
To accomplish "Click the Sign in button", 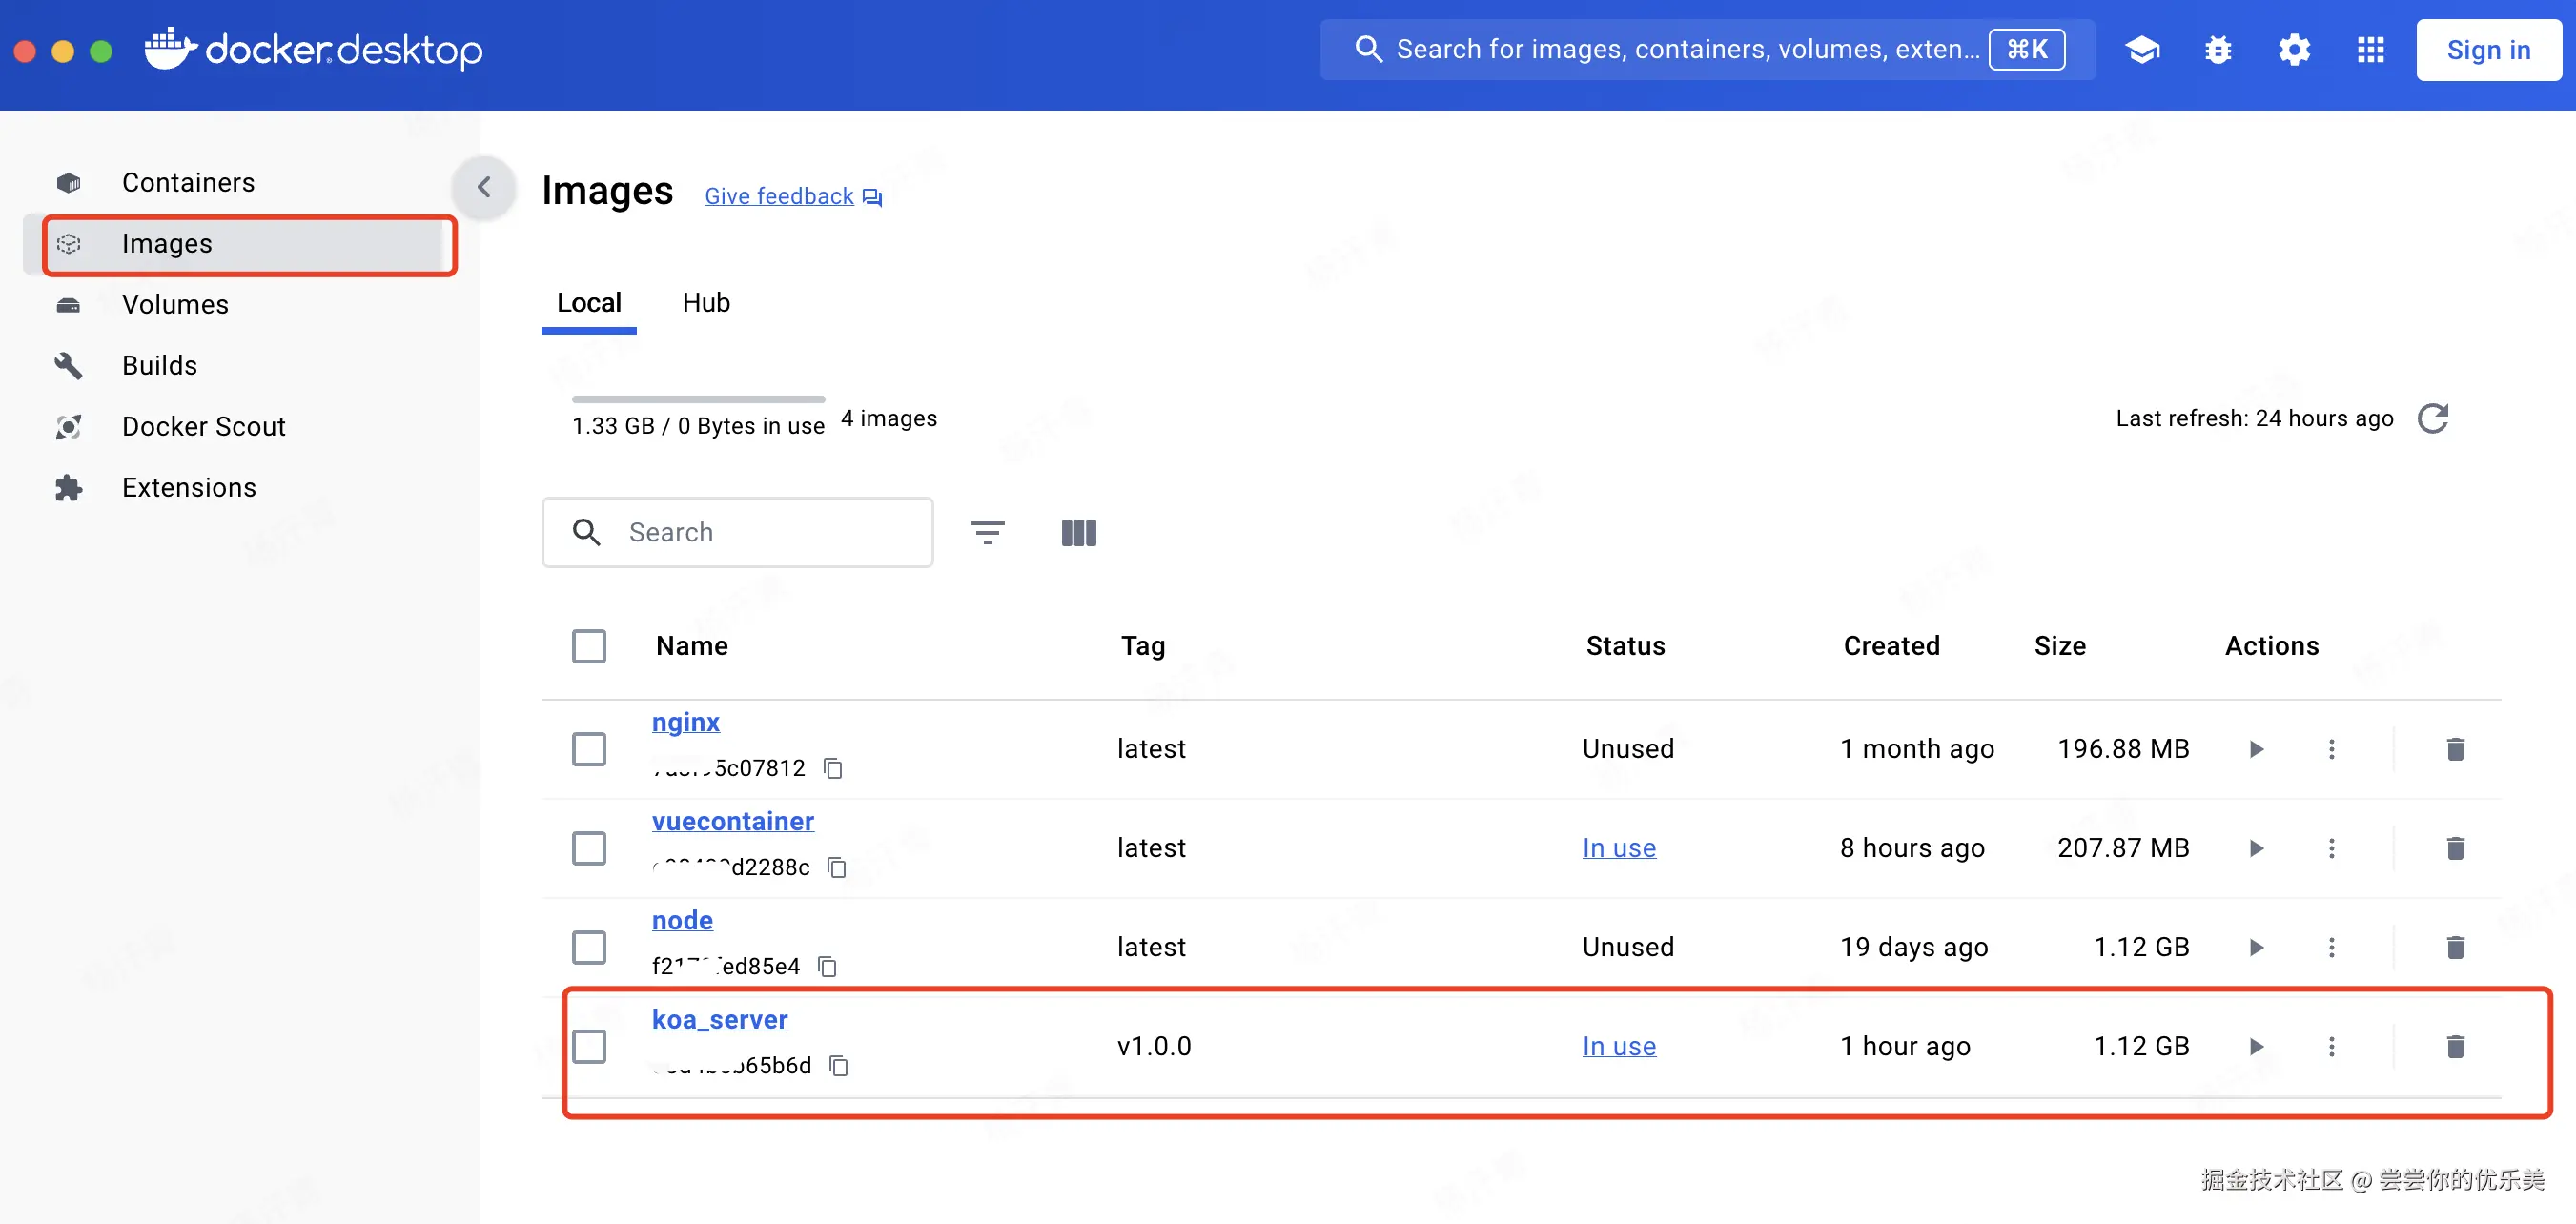I will [x=2488, y=49].
